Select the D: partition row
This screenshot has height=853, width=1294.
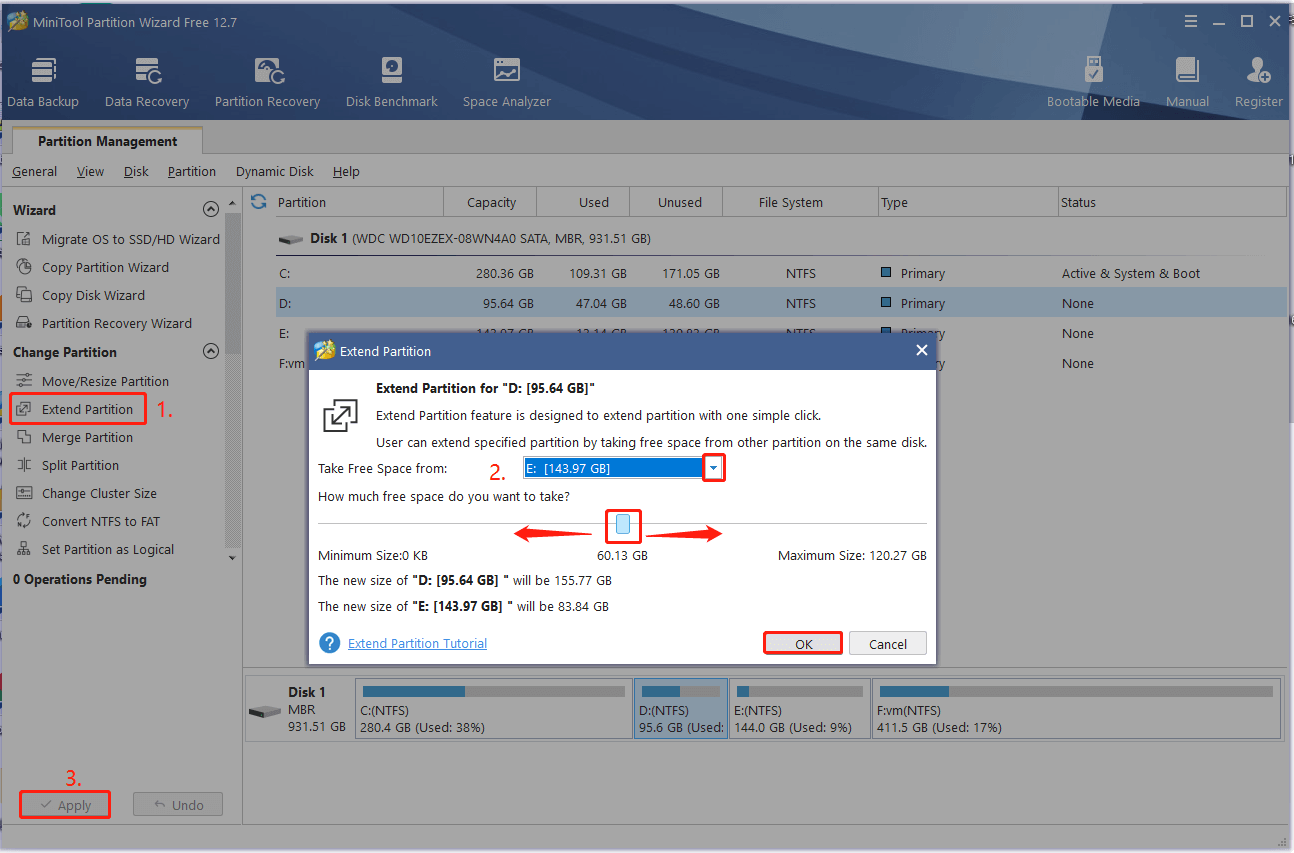click(x=781, y=303)
